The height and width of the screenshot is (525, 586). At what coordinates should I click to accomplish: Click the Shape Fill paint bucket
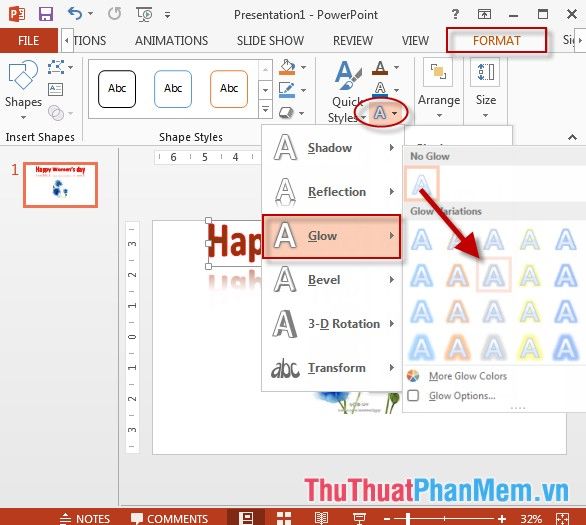[x=287, y=67]
